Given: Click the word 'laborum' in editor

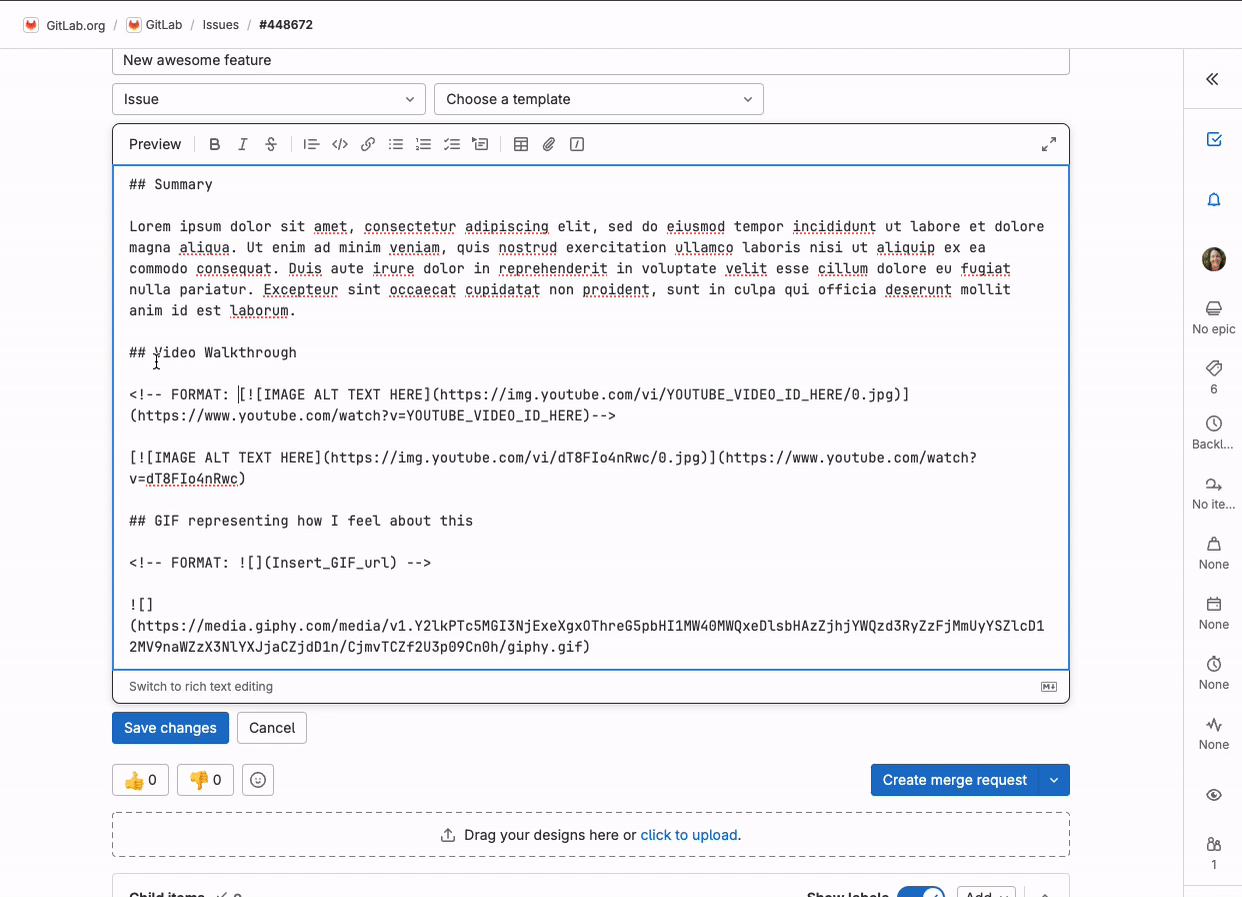Looking at the screenshot, I should click(x=259, y=311).
